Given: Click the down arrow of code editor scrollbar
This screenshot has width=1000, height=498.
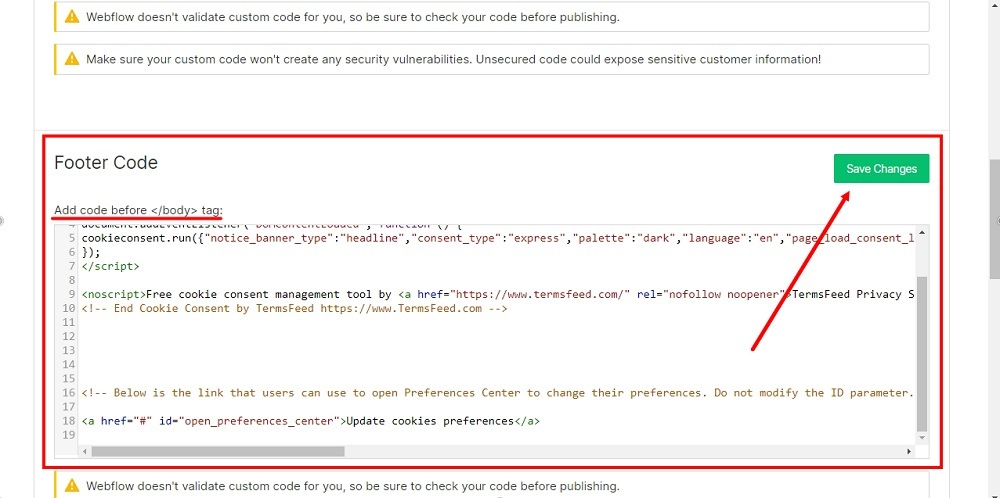Looking at the screenshot, I should point(922,438).
